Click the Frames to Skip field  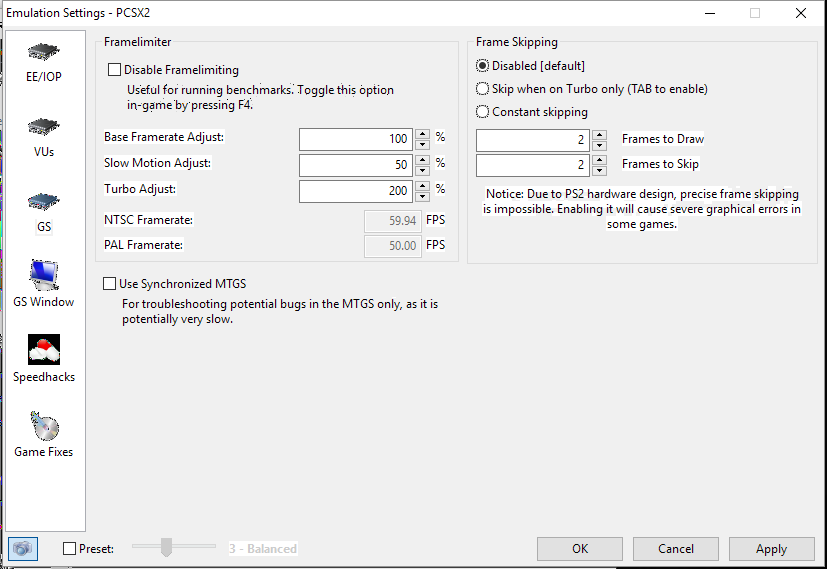click(x=533, y=166)
